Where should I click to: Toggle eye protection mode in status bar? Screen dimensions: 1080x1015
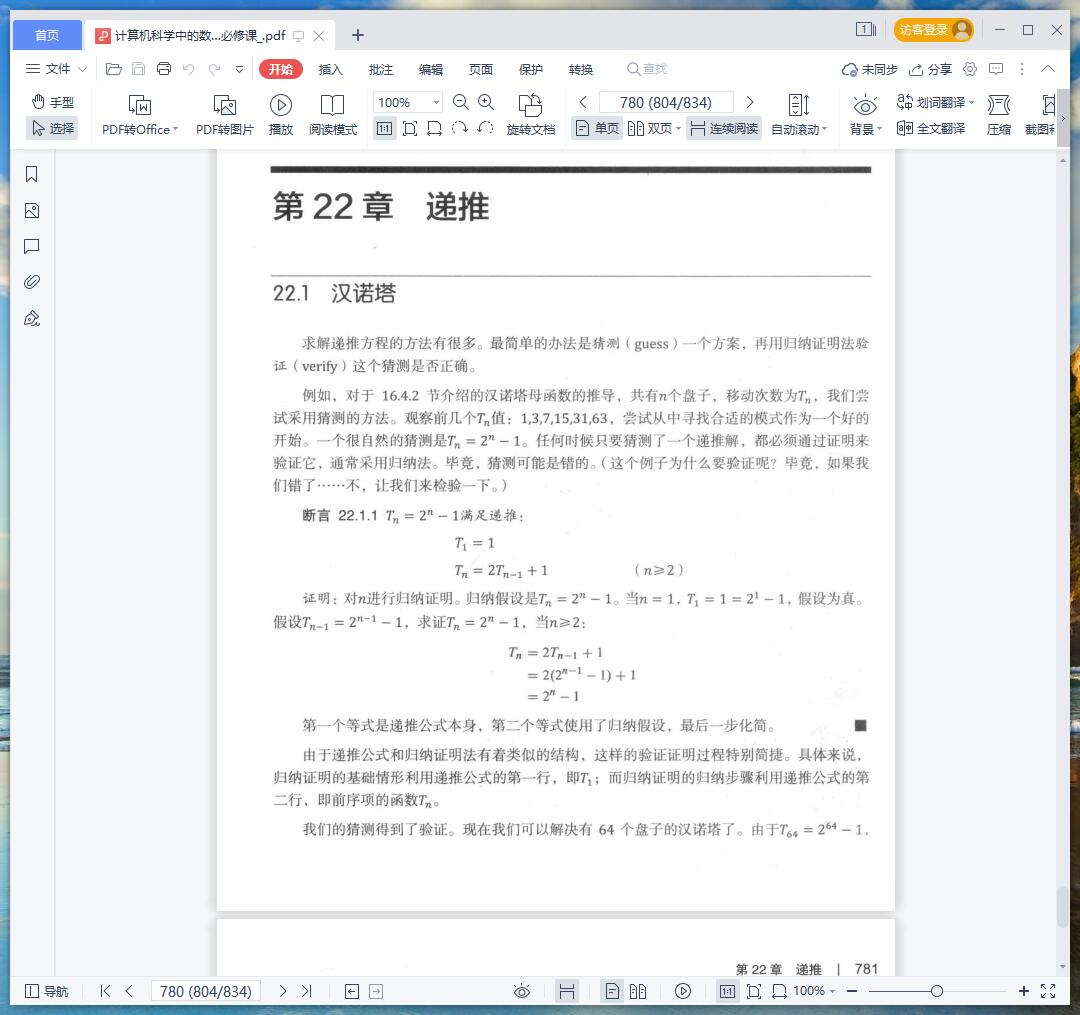pos(522,991)
